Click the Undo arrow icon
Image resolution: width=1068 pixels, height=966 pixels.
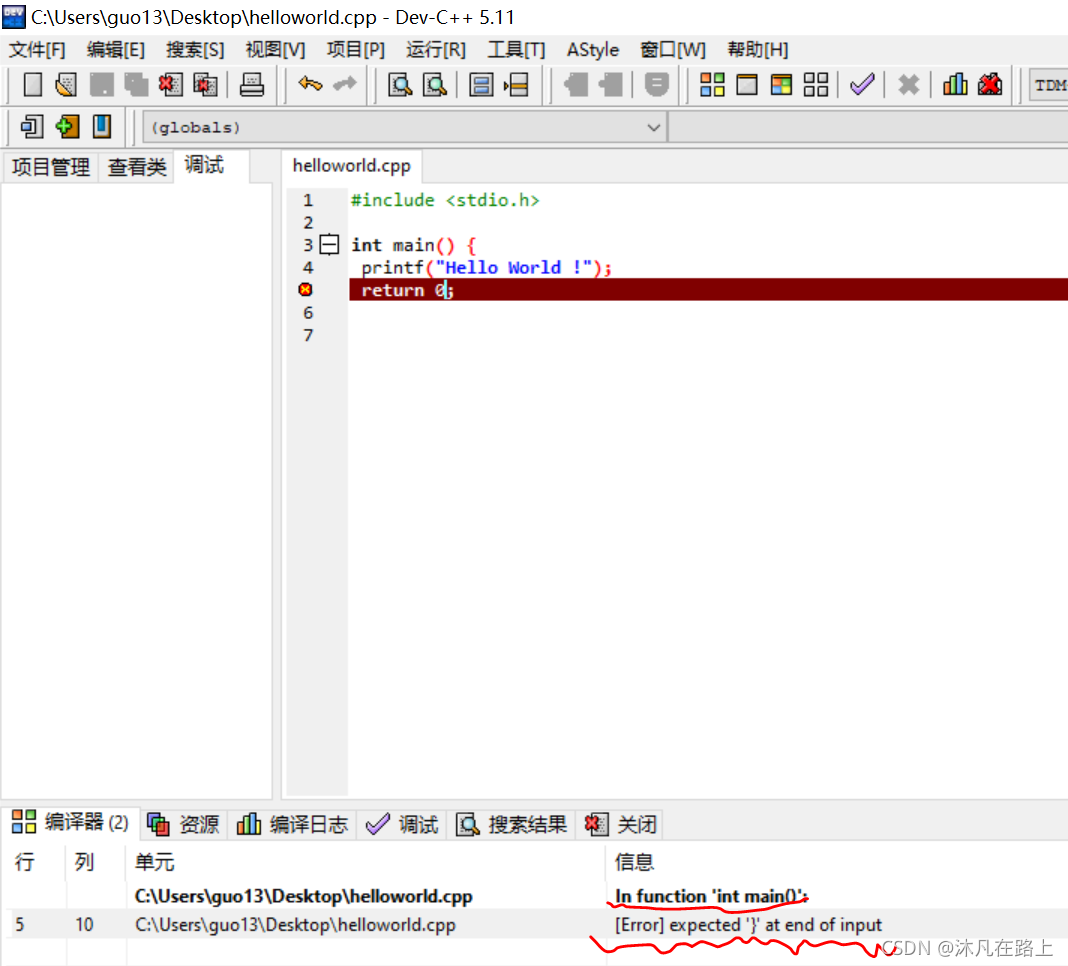click(x=310, y=84)
